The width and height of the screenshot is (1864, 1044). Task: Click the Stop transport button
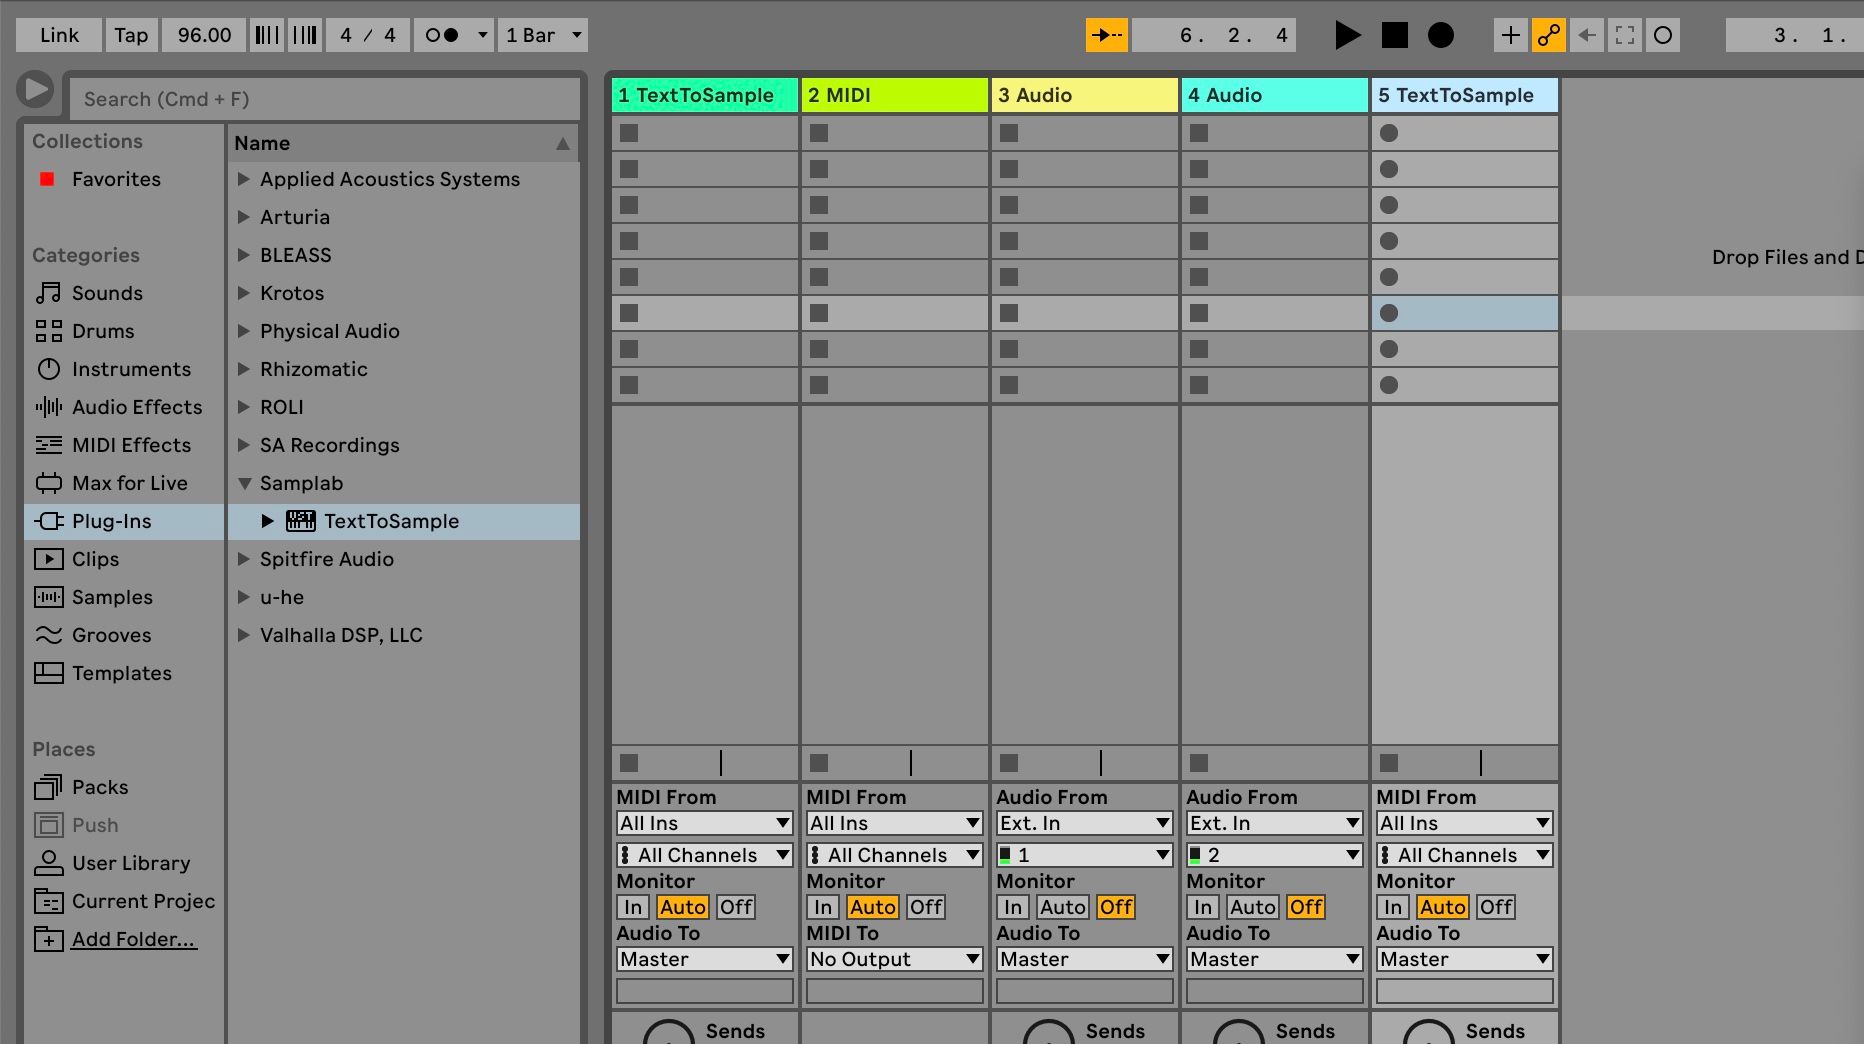click(x=1394, y=35)
